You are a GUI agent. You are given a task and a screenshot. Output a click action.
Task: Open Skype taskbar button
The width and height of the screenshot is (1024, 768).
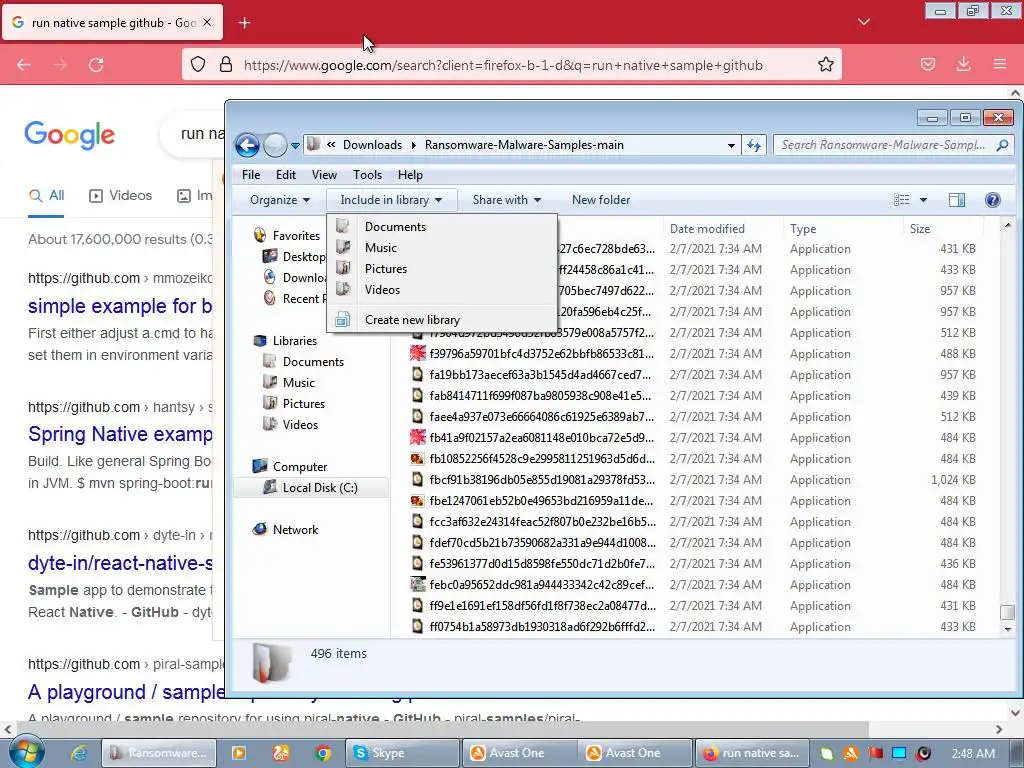pyautogui.click(x=401, y=753)
